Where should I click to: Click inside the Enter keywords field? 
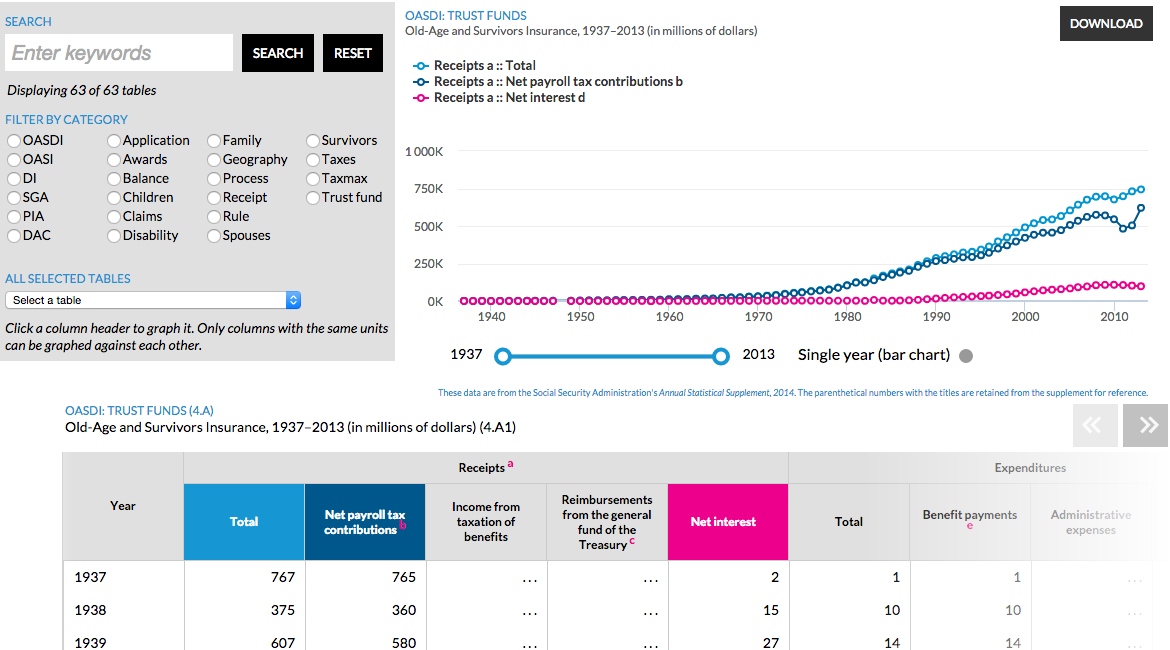pyautogui.click(x=118, y=52)
